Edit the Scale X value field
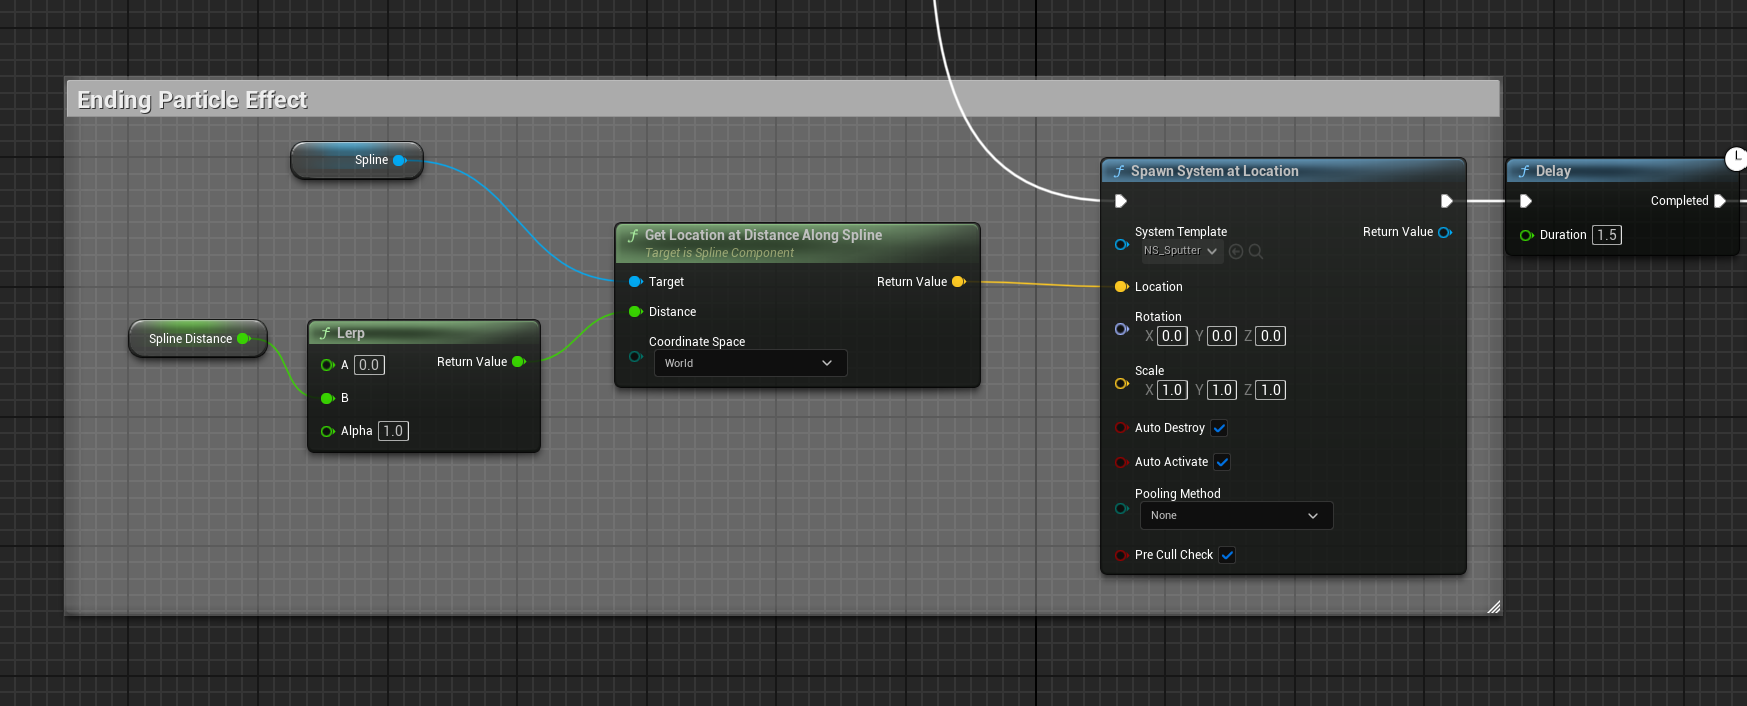 coord(1172,390)
